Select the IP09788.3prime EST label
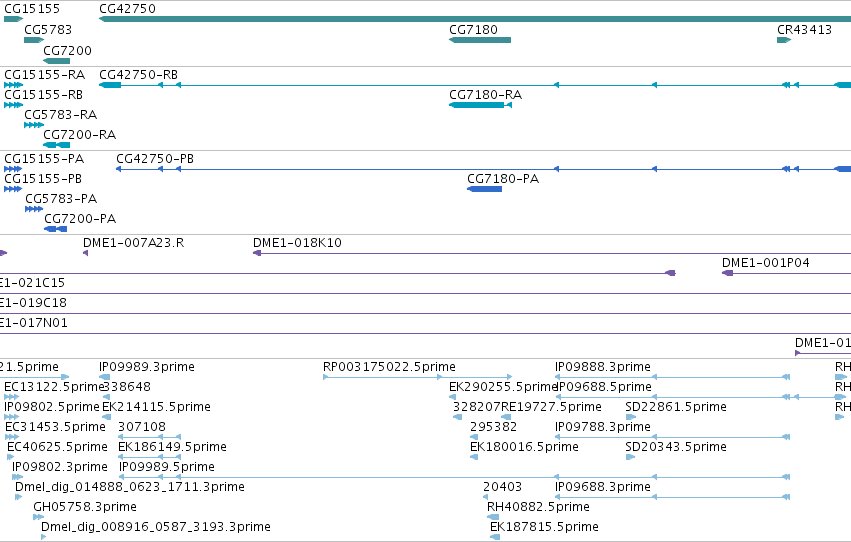This screenshot has width=851, height=542. pyautogui.click(x=603, y=427)
